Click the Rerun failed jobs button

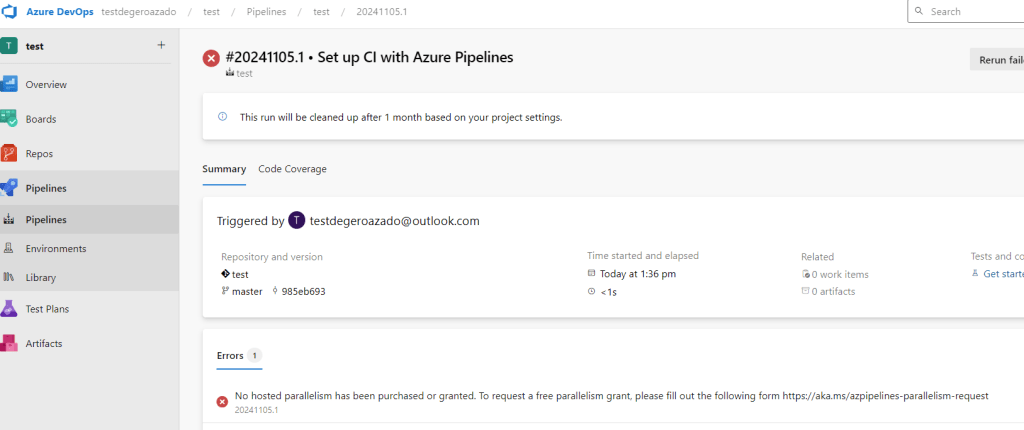pos(998,60)
